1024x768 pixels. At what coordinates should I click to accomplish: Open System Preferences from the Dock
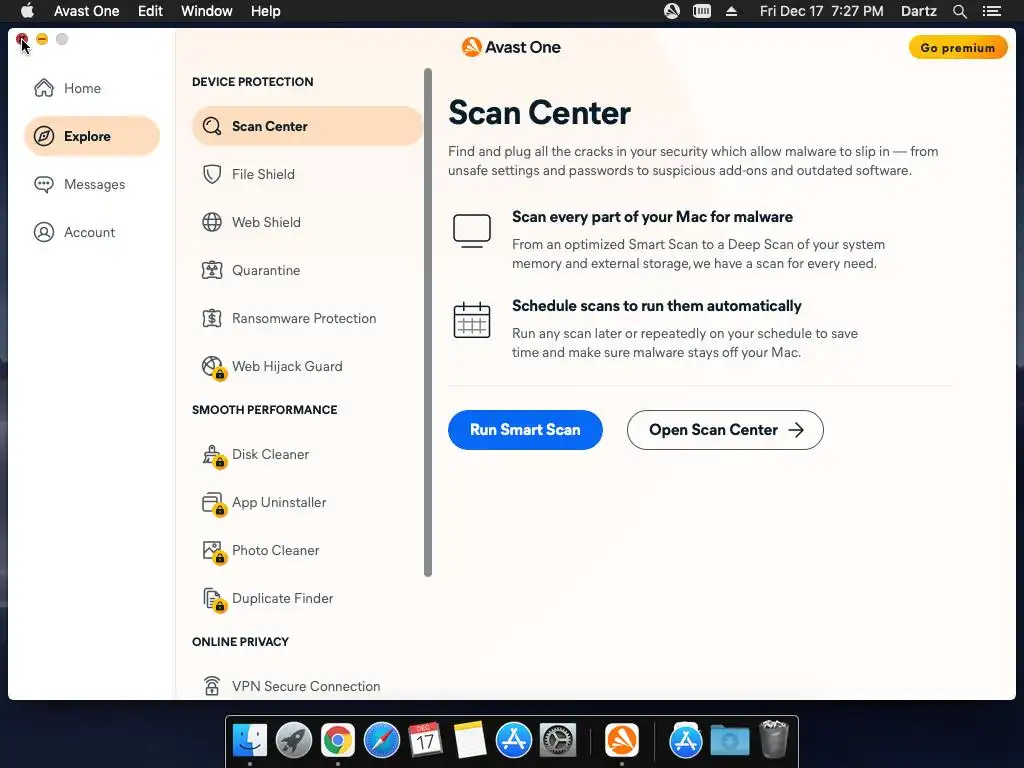pyautogui.click(x=557, y=740)
